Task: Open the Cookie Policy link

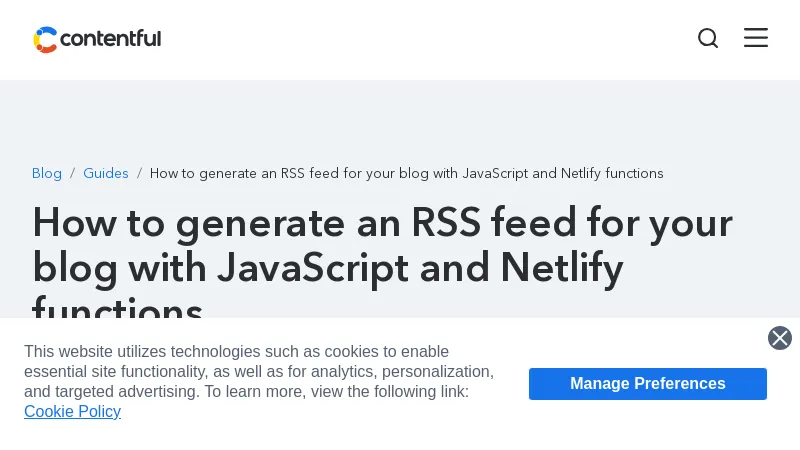Action: [72, 411]
